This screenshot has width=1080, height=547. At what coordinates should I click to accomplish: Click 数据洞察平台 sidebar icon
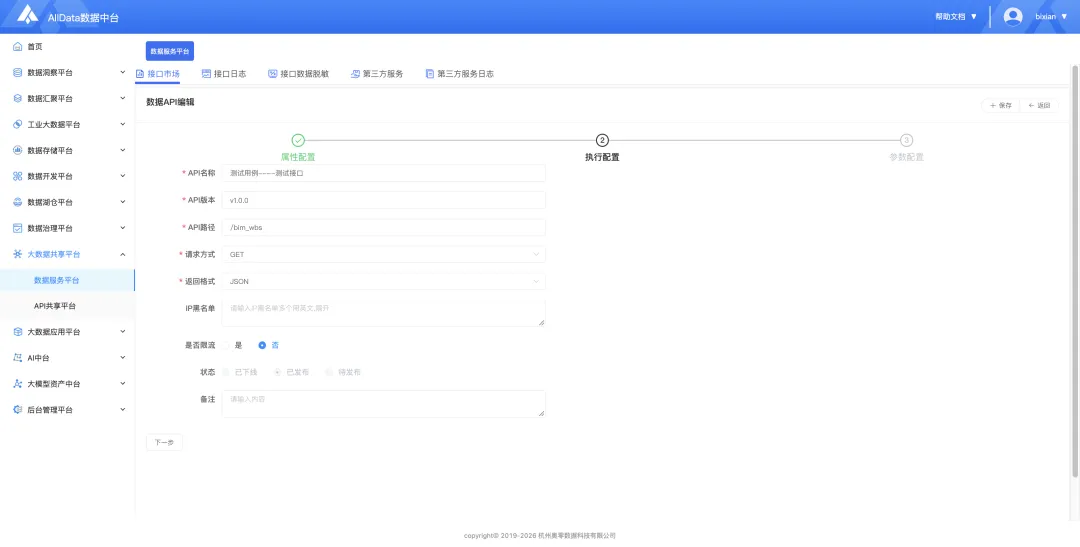(18, 72)
